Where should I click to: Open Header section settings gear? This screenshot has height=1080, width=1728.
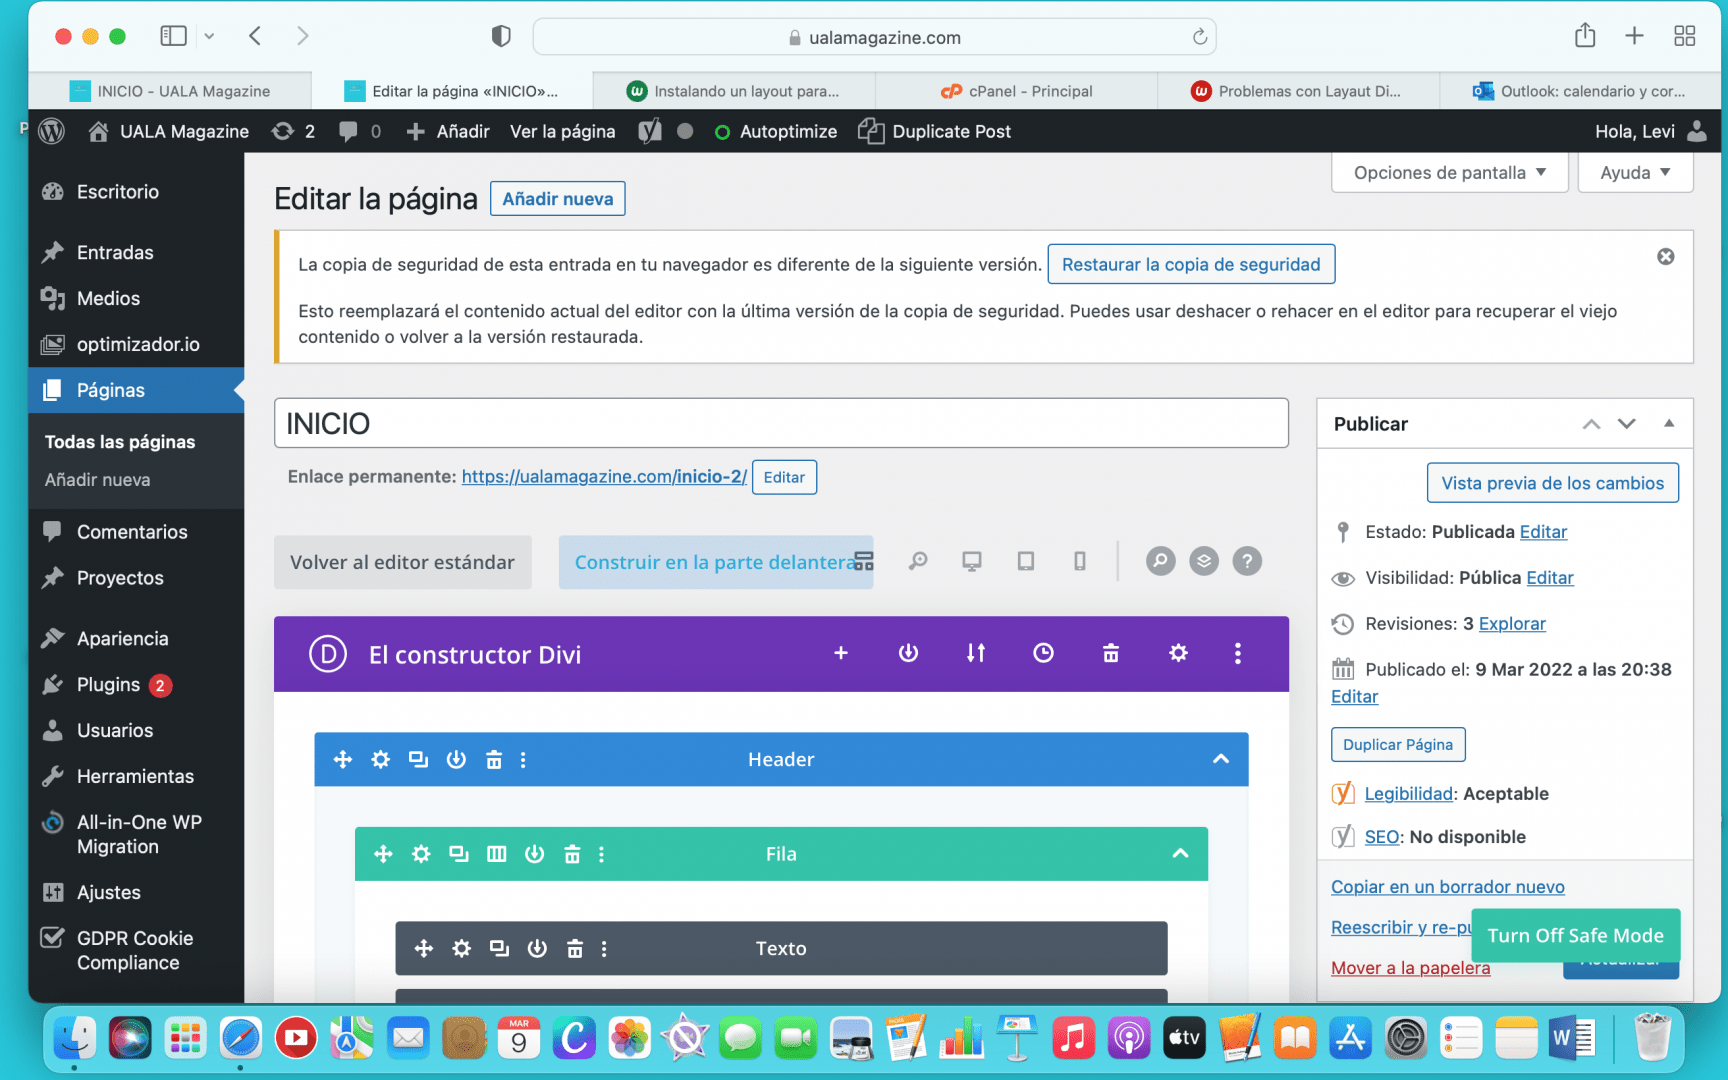pos(380,759)
